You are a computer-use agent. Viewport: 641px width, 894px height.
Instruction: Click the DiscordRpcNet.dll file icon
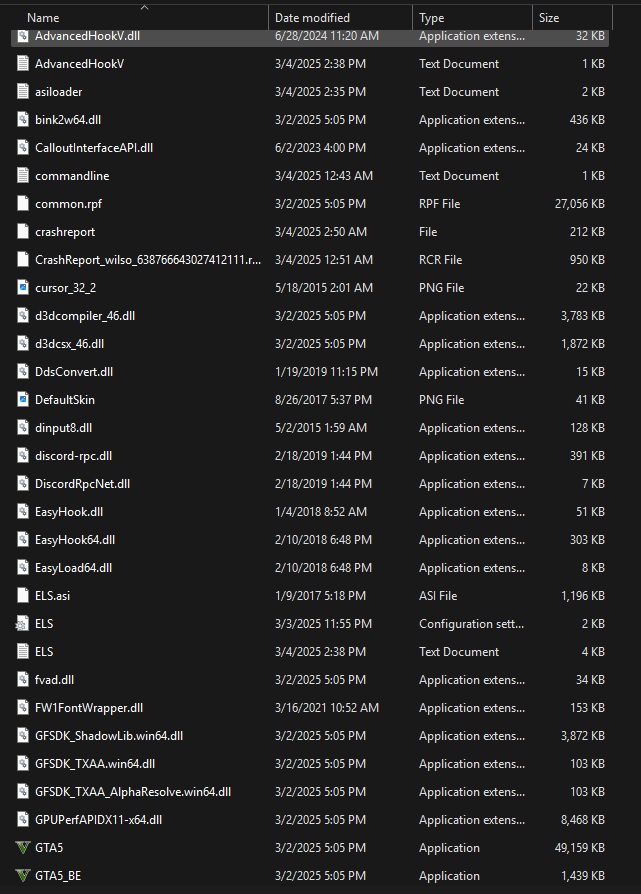click(x=23, y=483)
